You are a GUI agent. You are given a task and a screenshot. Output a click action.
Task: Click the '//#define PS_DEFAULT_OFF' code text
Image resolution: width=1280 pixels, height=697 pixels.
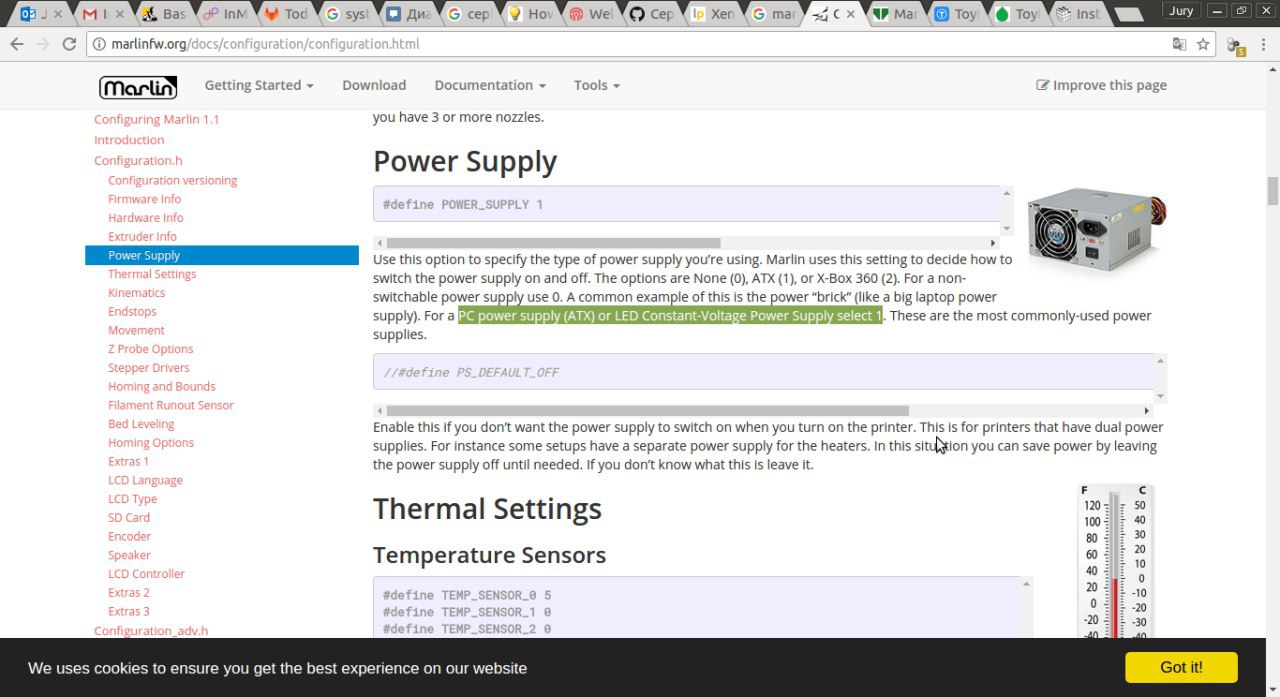tap(471, 372)
